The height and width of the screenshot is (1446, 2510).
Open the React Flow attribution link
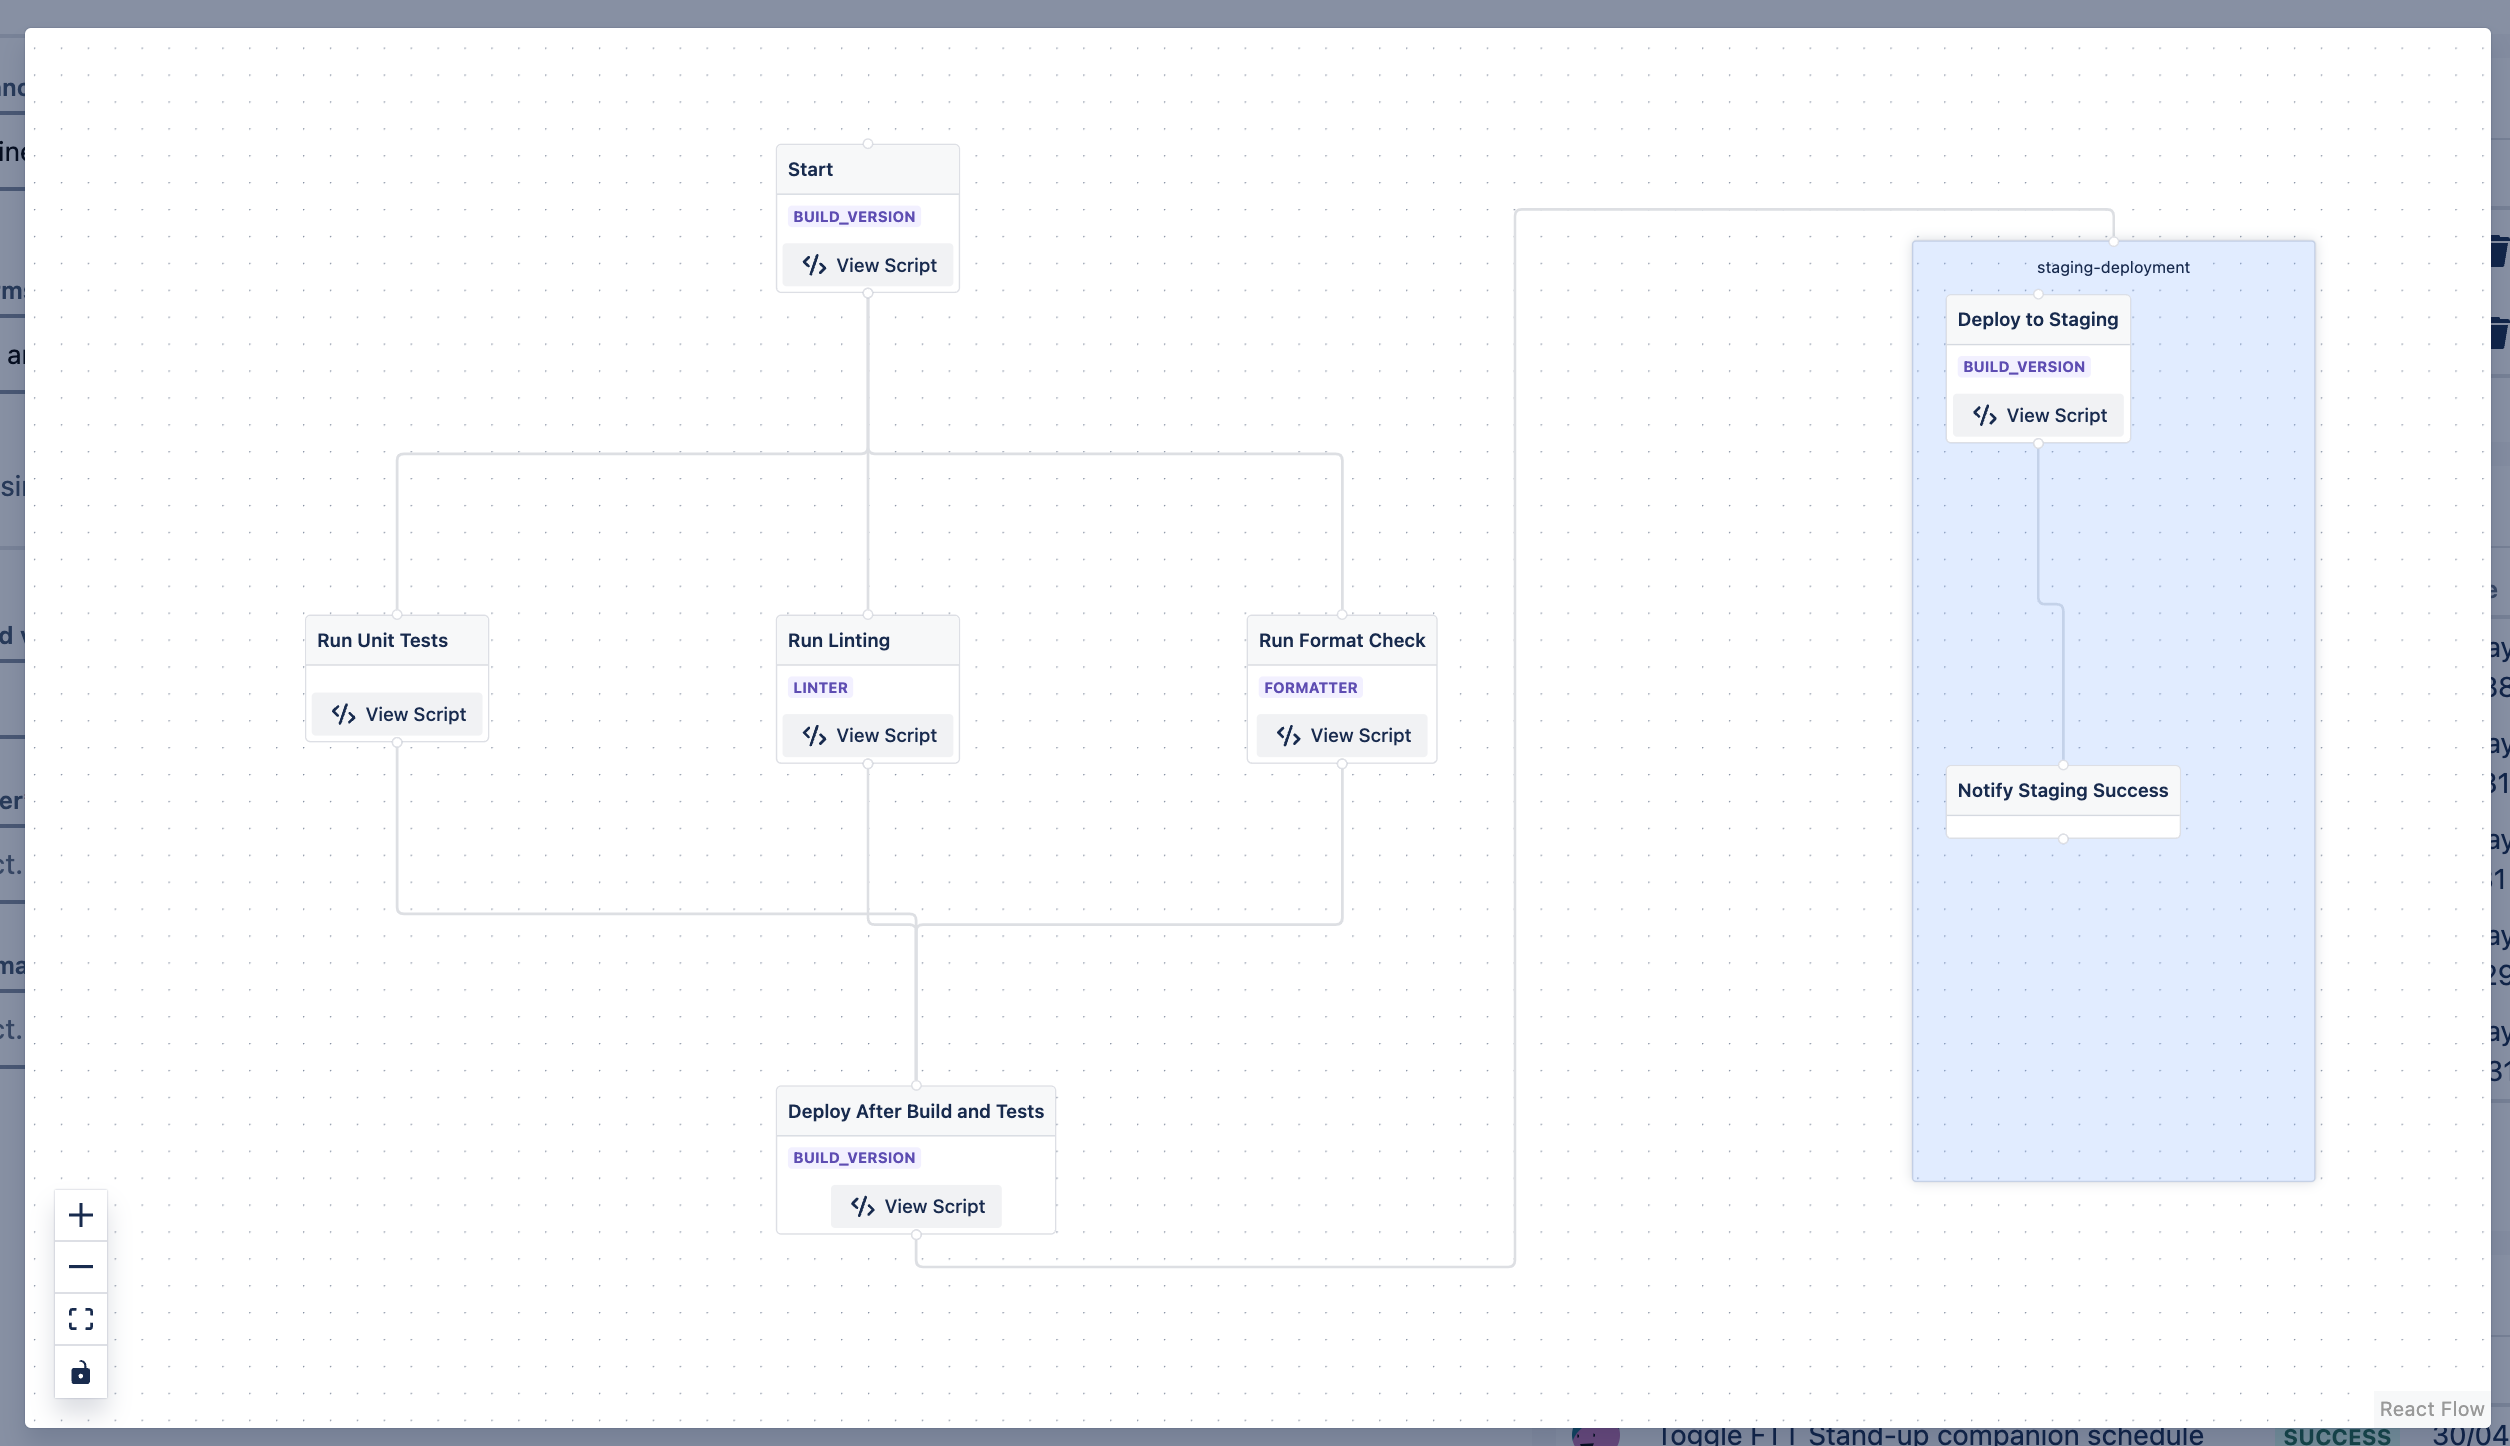point(2431,1408)
